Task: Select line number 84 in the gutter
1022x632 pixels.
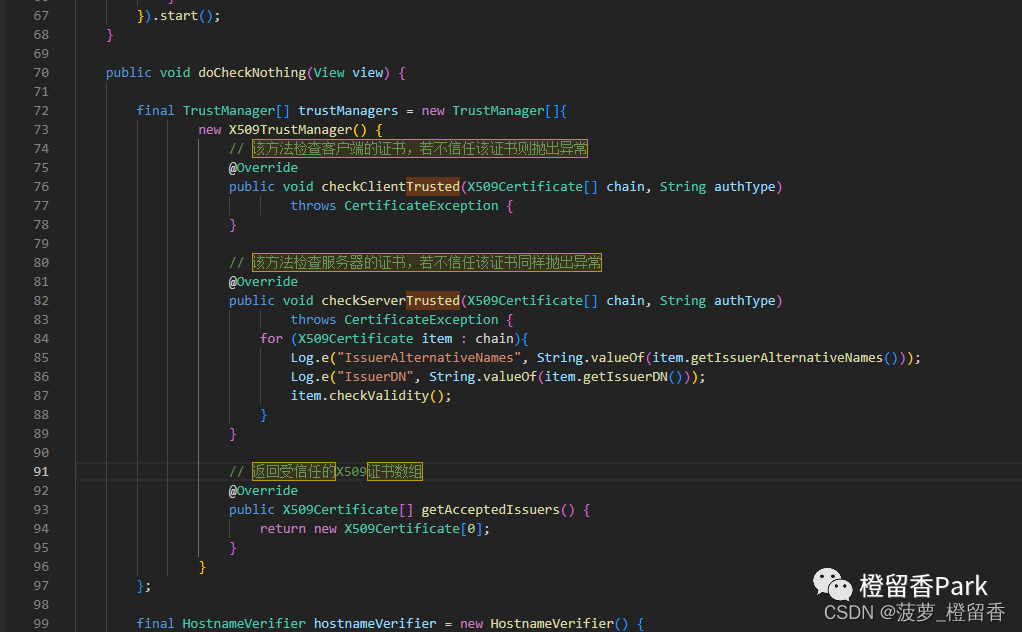Action: click(x=40, y=339)
